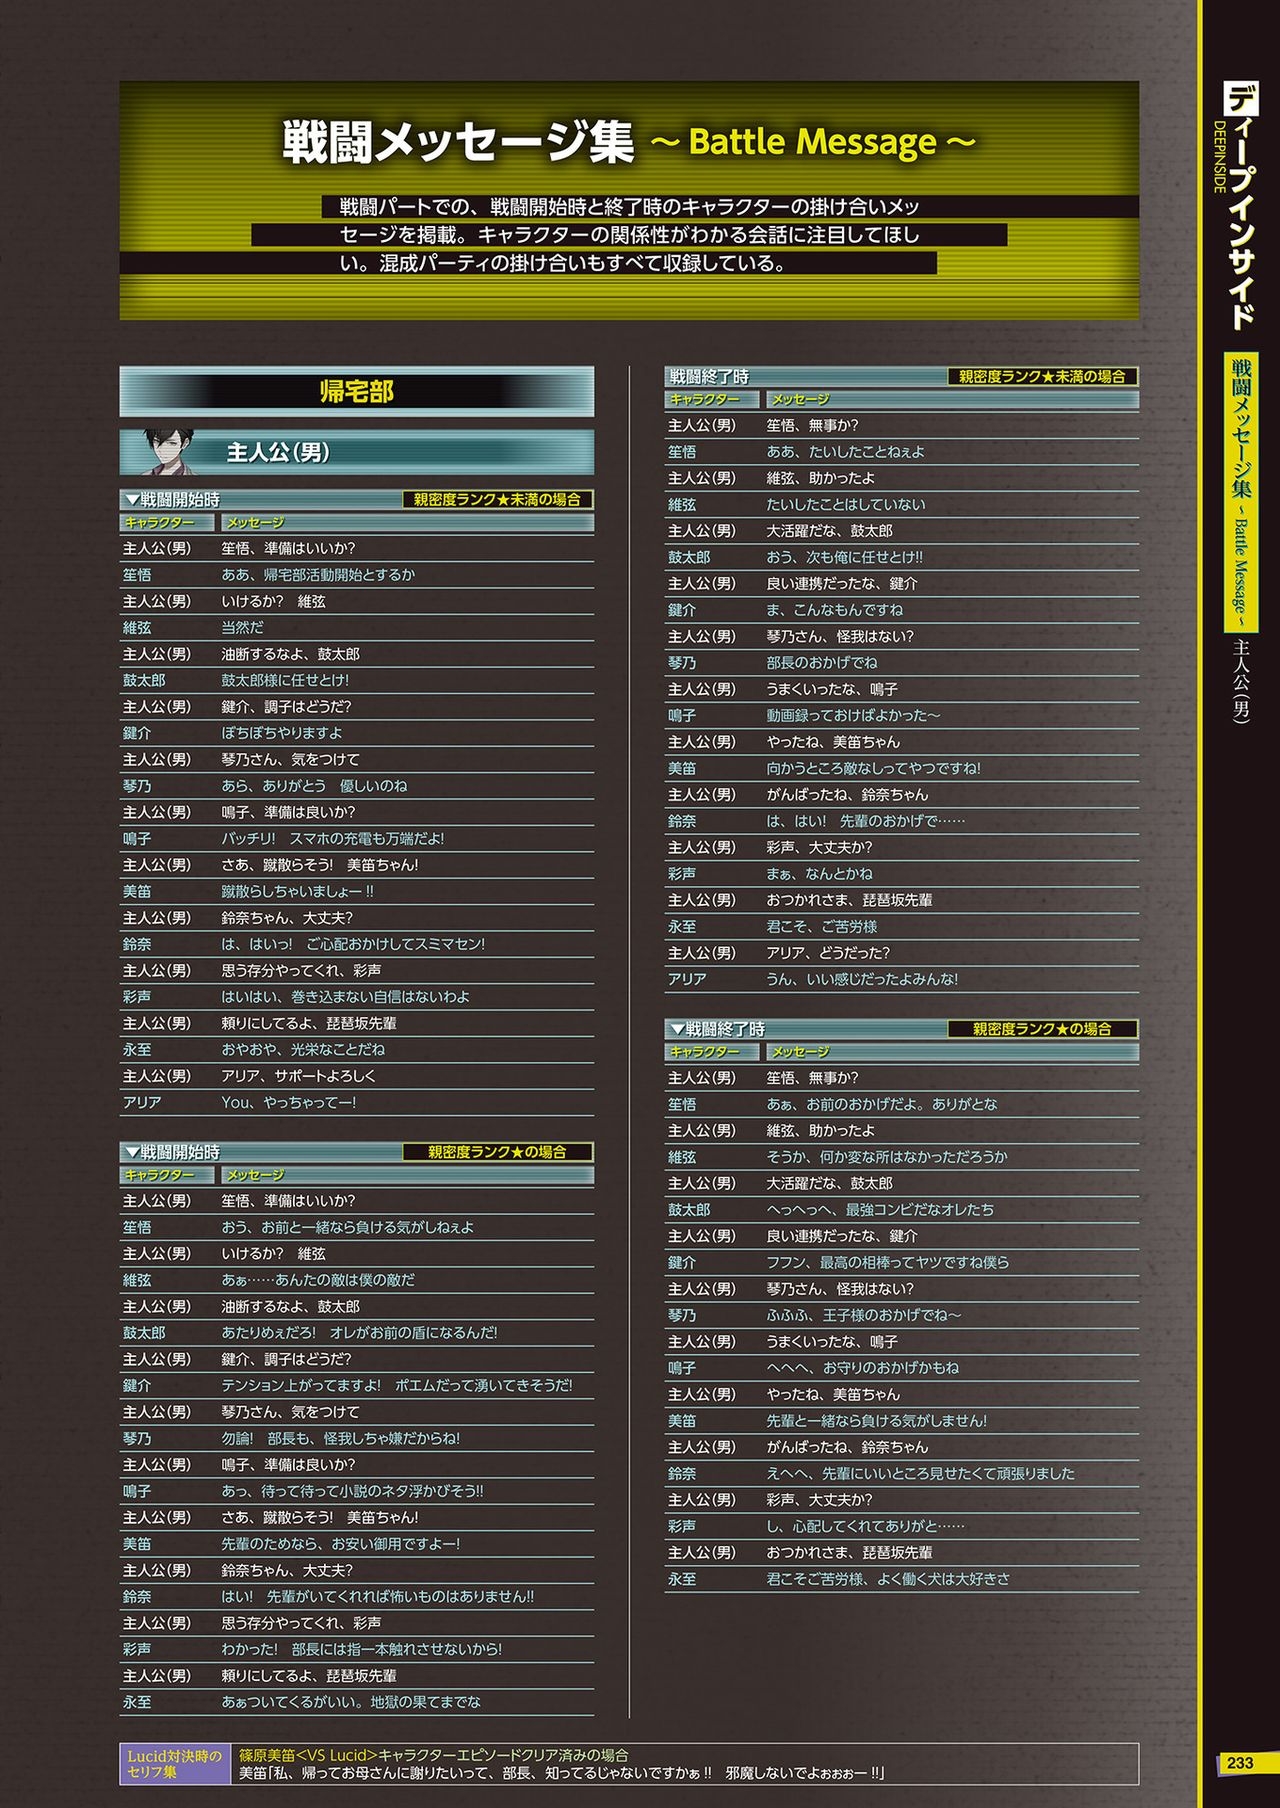Select "あたりめぇだろ! オレがお前の盾になるんだ!"
1280x1808 pixels.
pos(359,1333)
